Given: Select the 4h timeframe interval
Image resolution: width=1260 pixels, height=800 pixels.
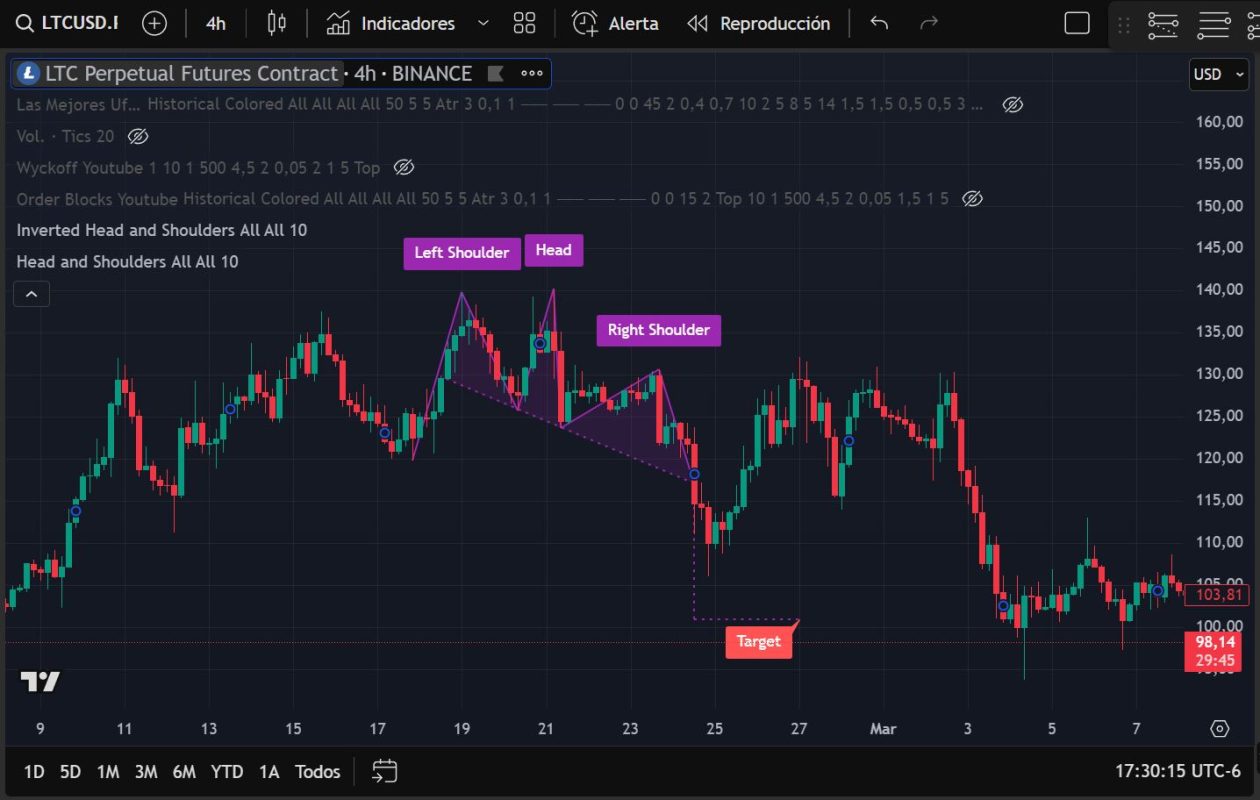Looking at the screenshot, I should pos(215,23).
